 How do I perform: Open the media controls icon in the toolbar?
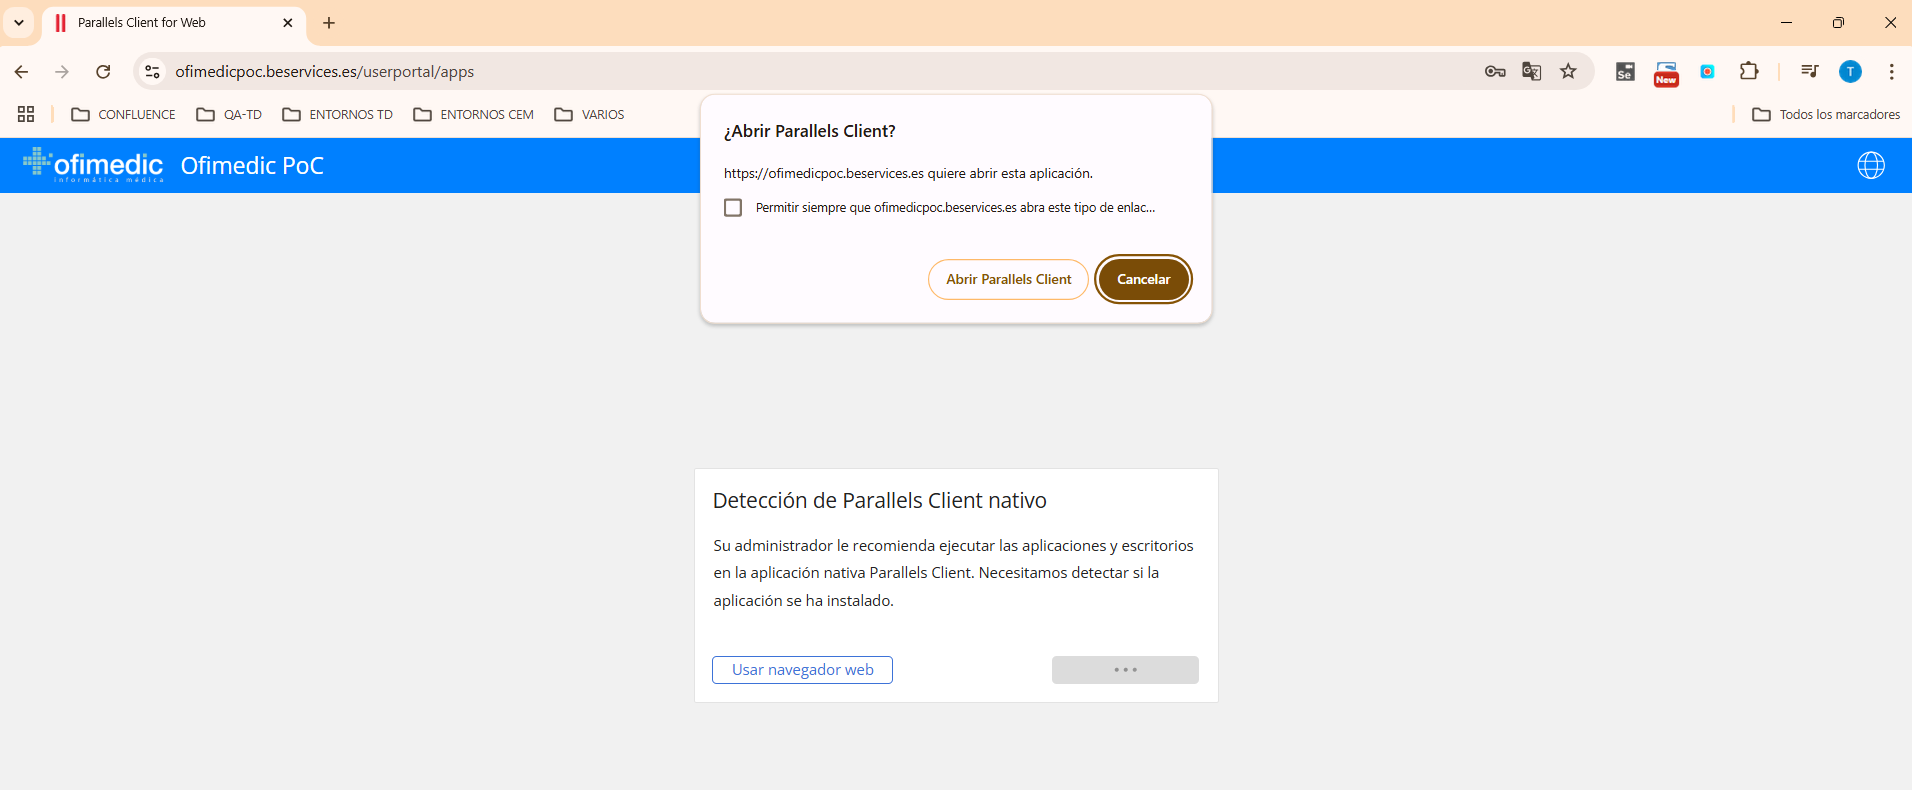tap(1809, 71)
